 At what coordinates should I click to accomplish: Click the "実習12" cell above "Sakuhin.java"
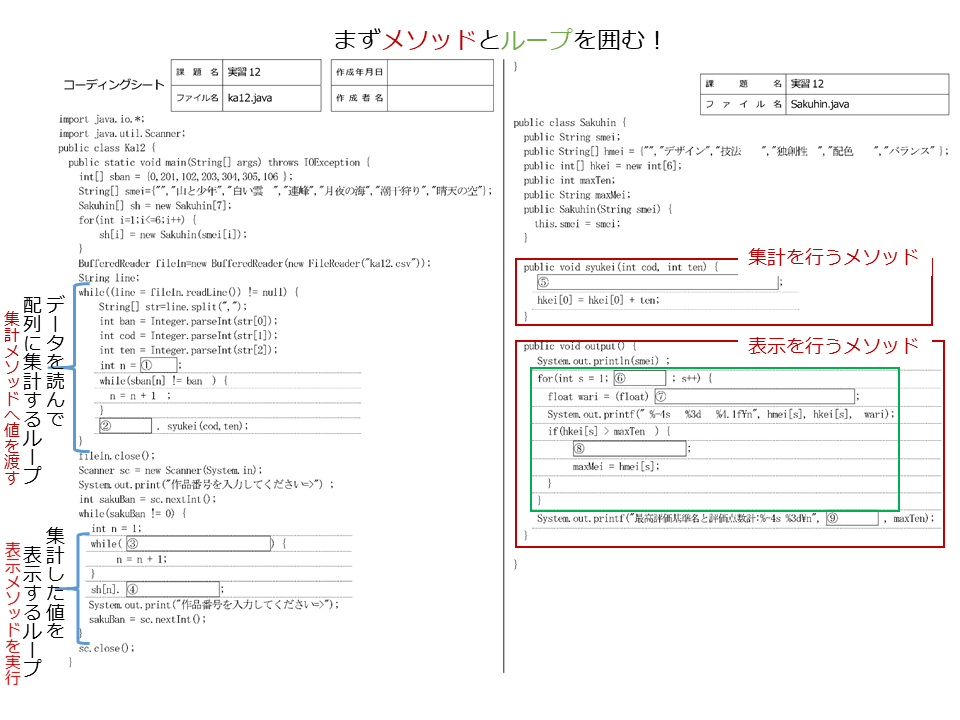(x=867, y=84)
